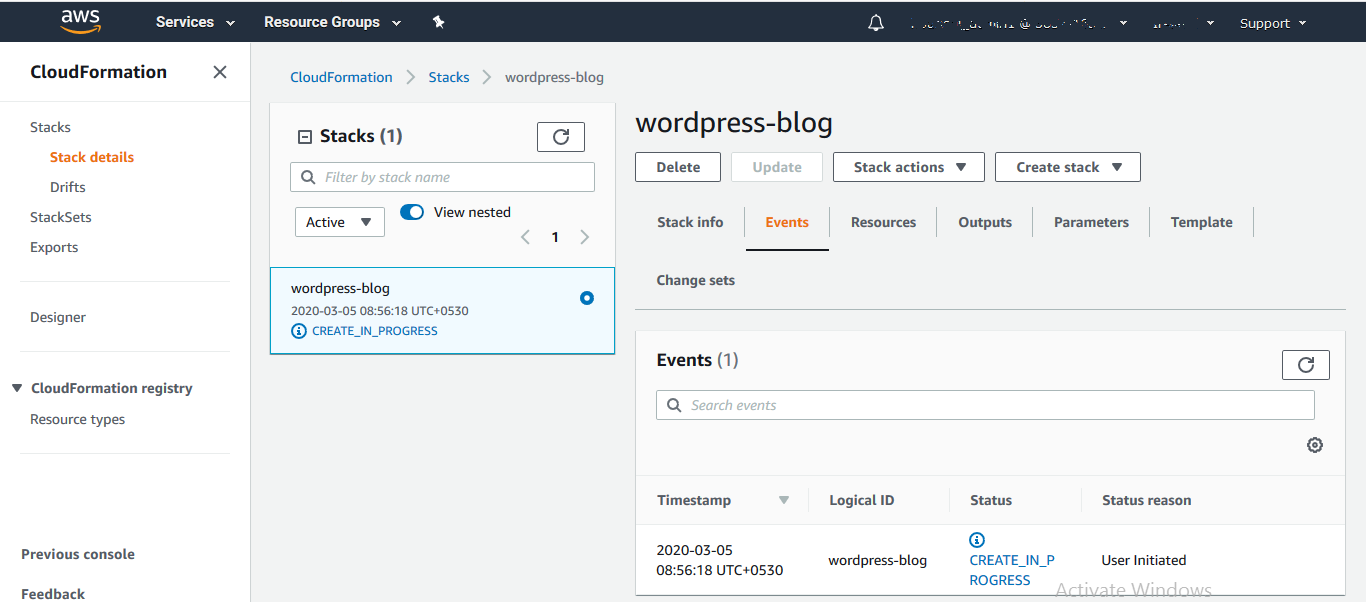Image resolution: width=1366 pixels, height=602 pixels.
Task: Click the AWS logo home icon
Action: (81, 21)
